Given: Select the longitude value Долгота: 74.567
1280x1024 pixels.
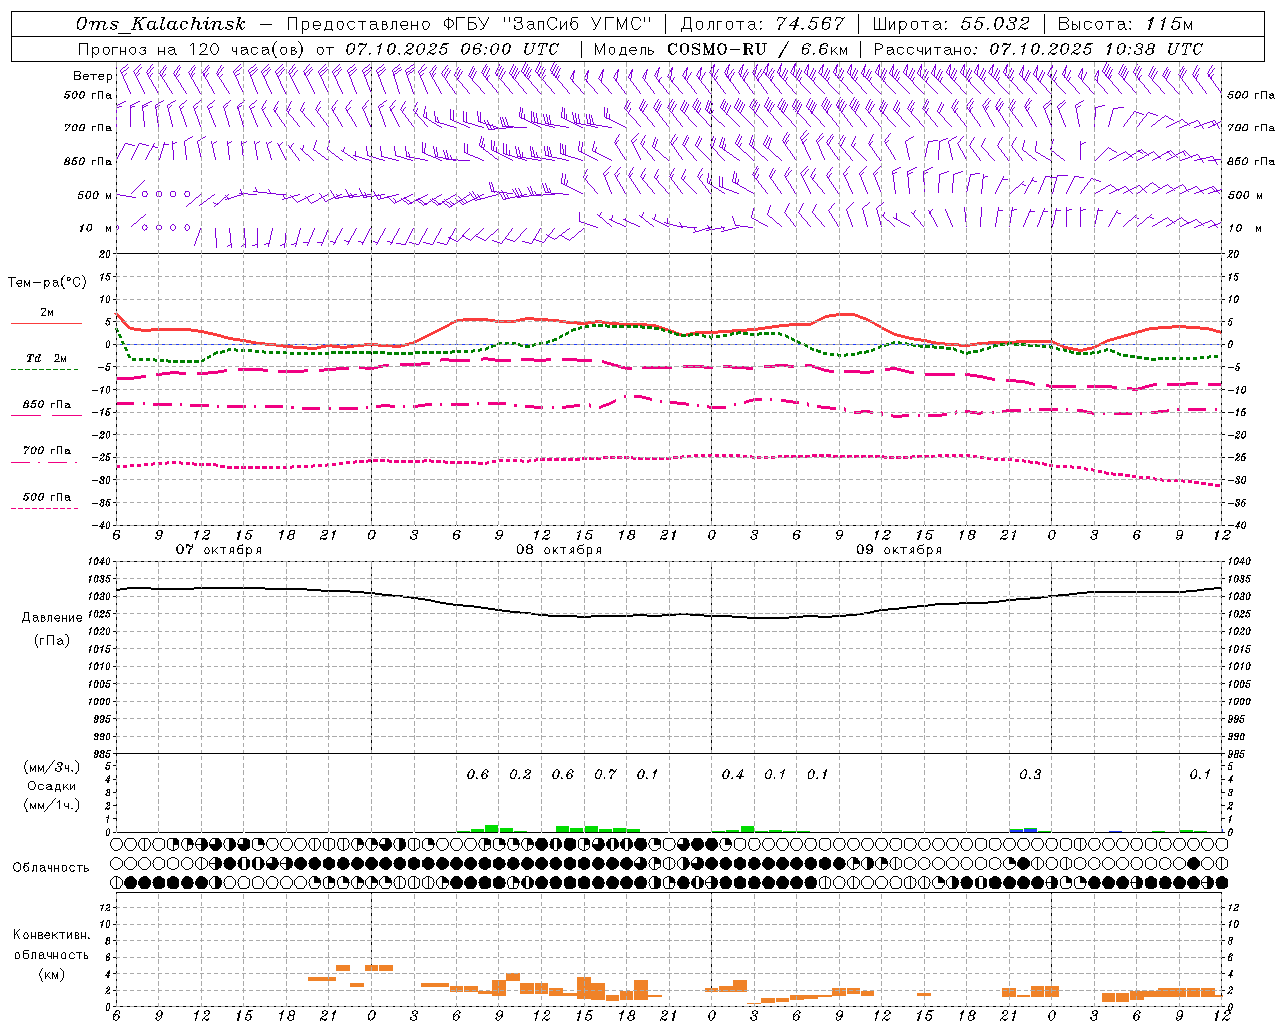Looking at the screenshot, I should pyautogui.click(x=762, y=24).
